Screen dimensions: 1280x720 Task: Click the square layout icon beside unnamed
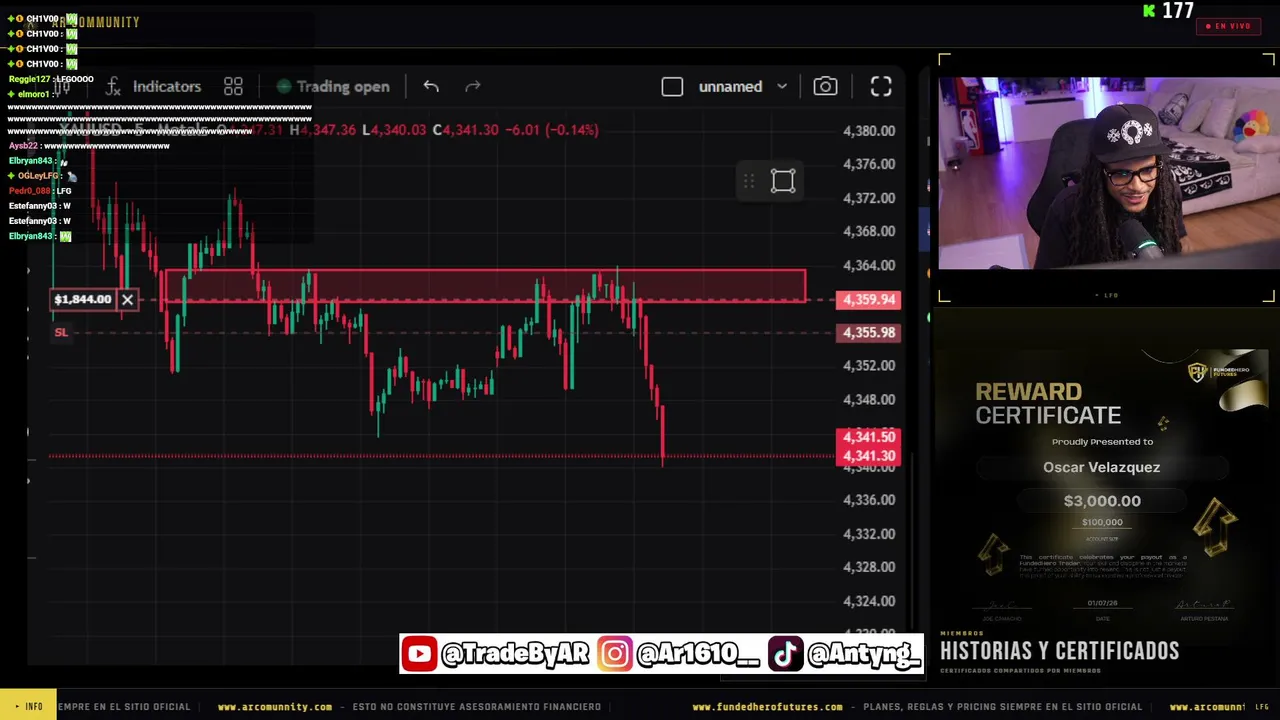pos(672,87)
